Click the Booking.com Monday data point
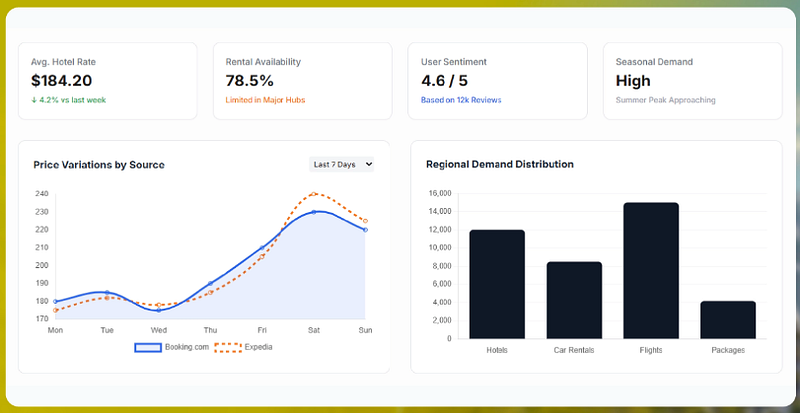The width and height of the screenshot is (800, 413). tap(55, 301)
